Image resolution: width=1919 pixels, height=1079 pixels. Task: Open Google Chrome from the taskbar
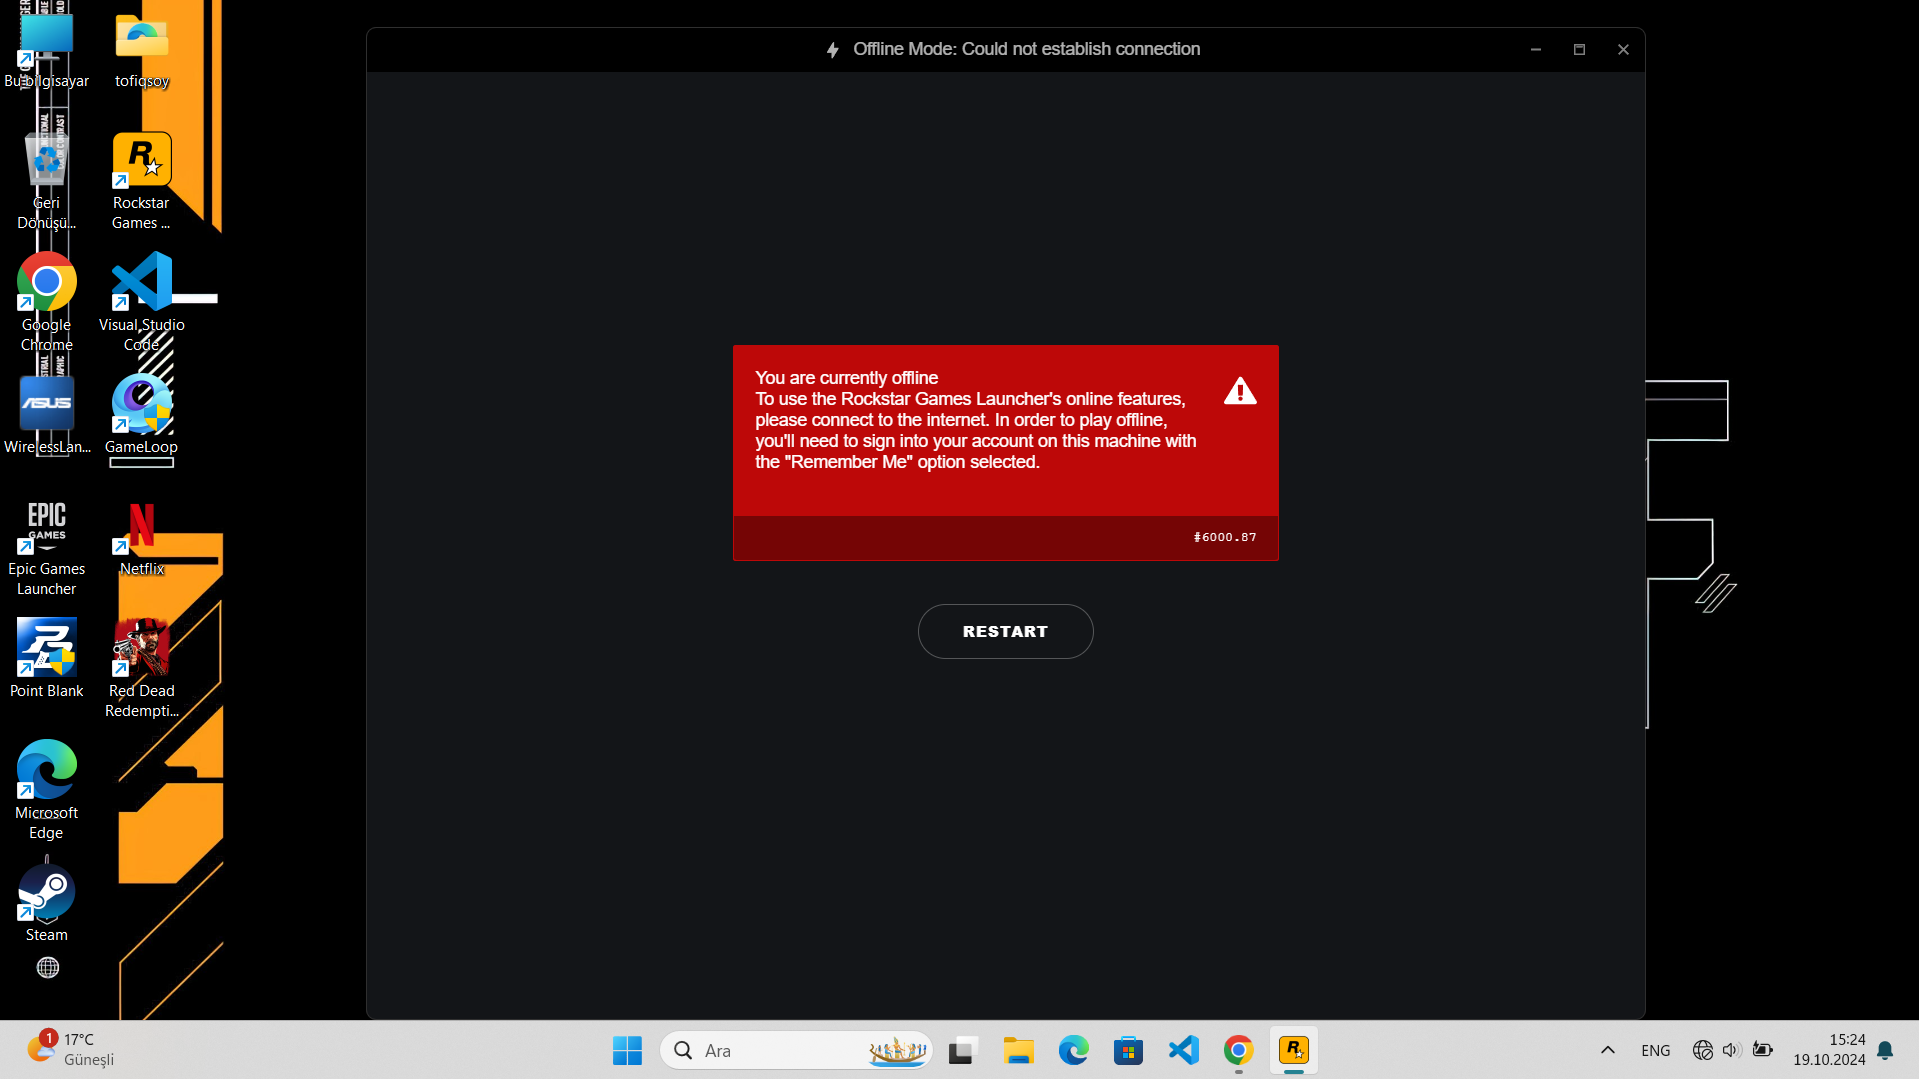[x=1239, y=1050]
